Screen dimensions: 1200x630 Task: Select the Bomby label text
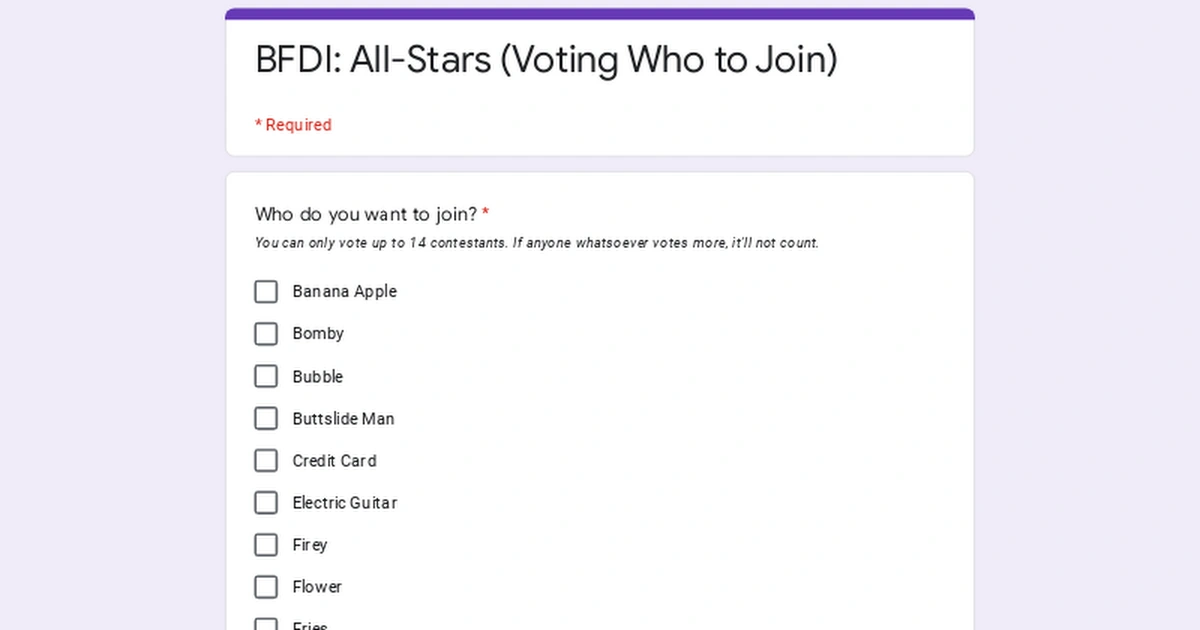[318, 333]
